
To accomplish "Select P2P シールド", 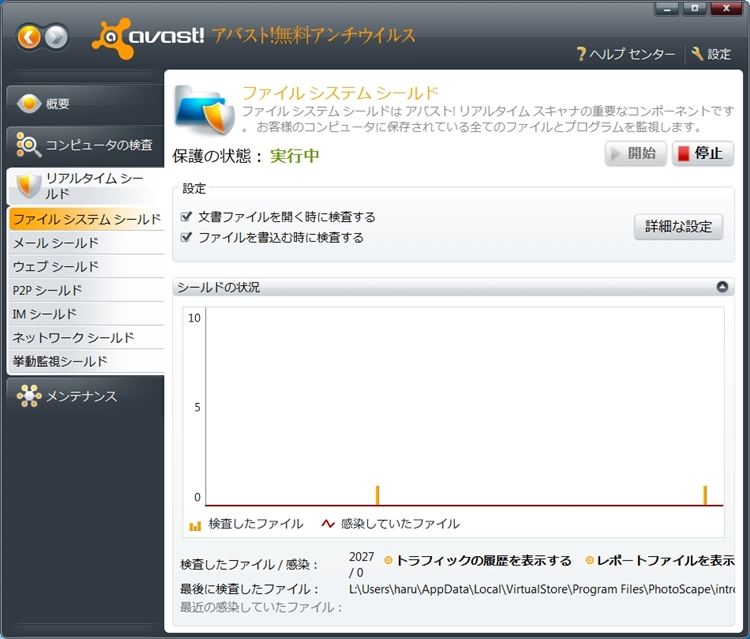I will click(x=87, y=290).
